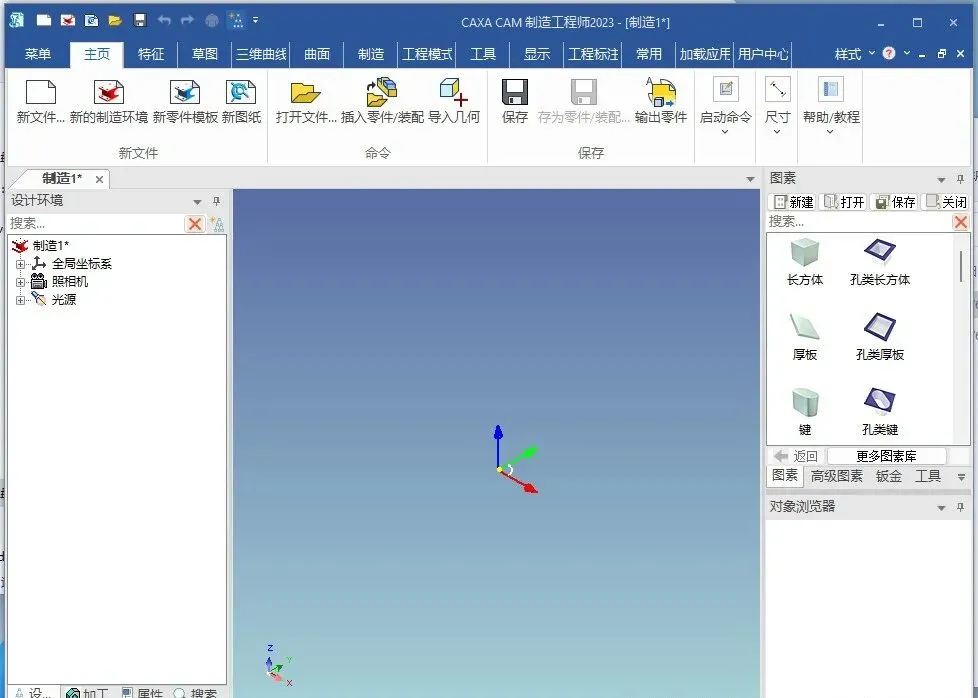The image size is (978, 698).
Task: Switch to the 三维曲线 ribbon tab
Action: [261, 54]
